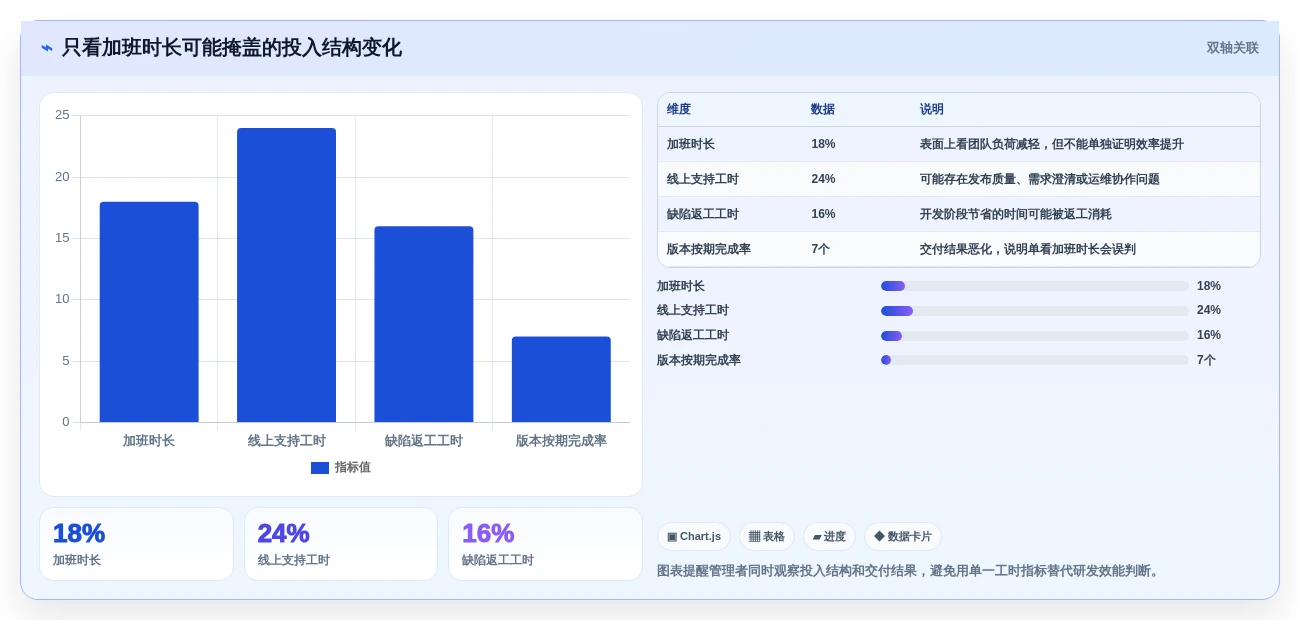This screenshot has height=620, width=1300.
Task: Click the 维度 column header
Action: pos(679,110)
